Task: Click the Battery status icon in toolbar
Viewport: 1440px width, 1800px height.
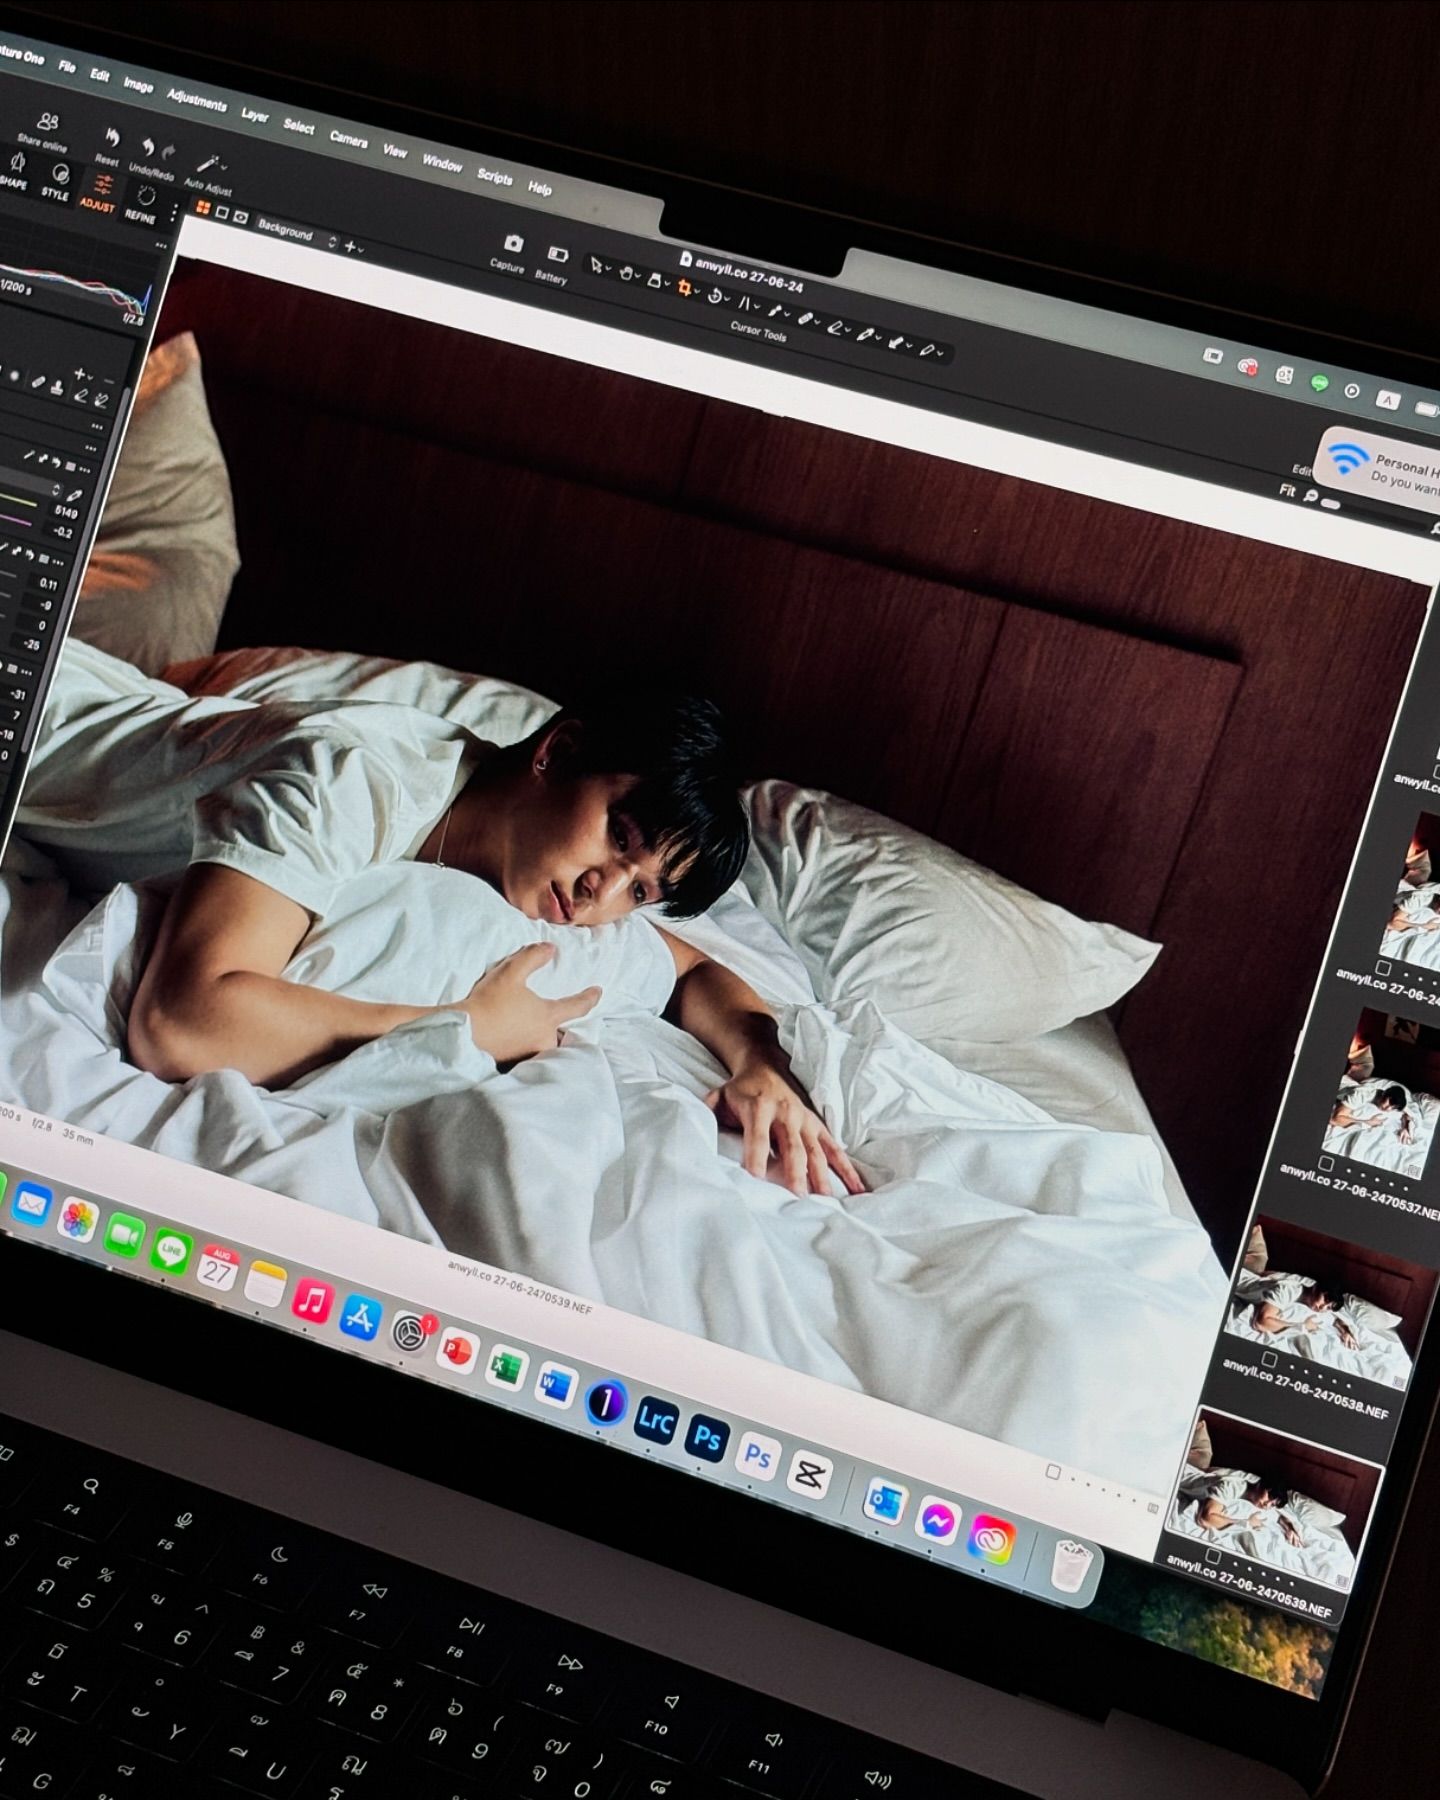Action: 557,255
